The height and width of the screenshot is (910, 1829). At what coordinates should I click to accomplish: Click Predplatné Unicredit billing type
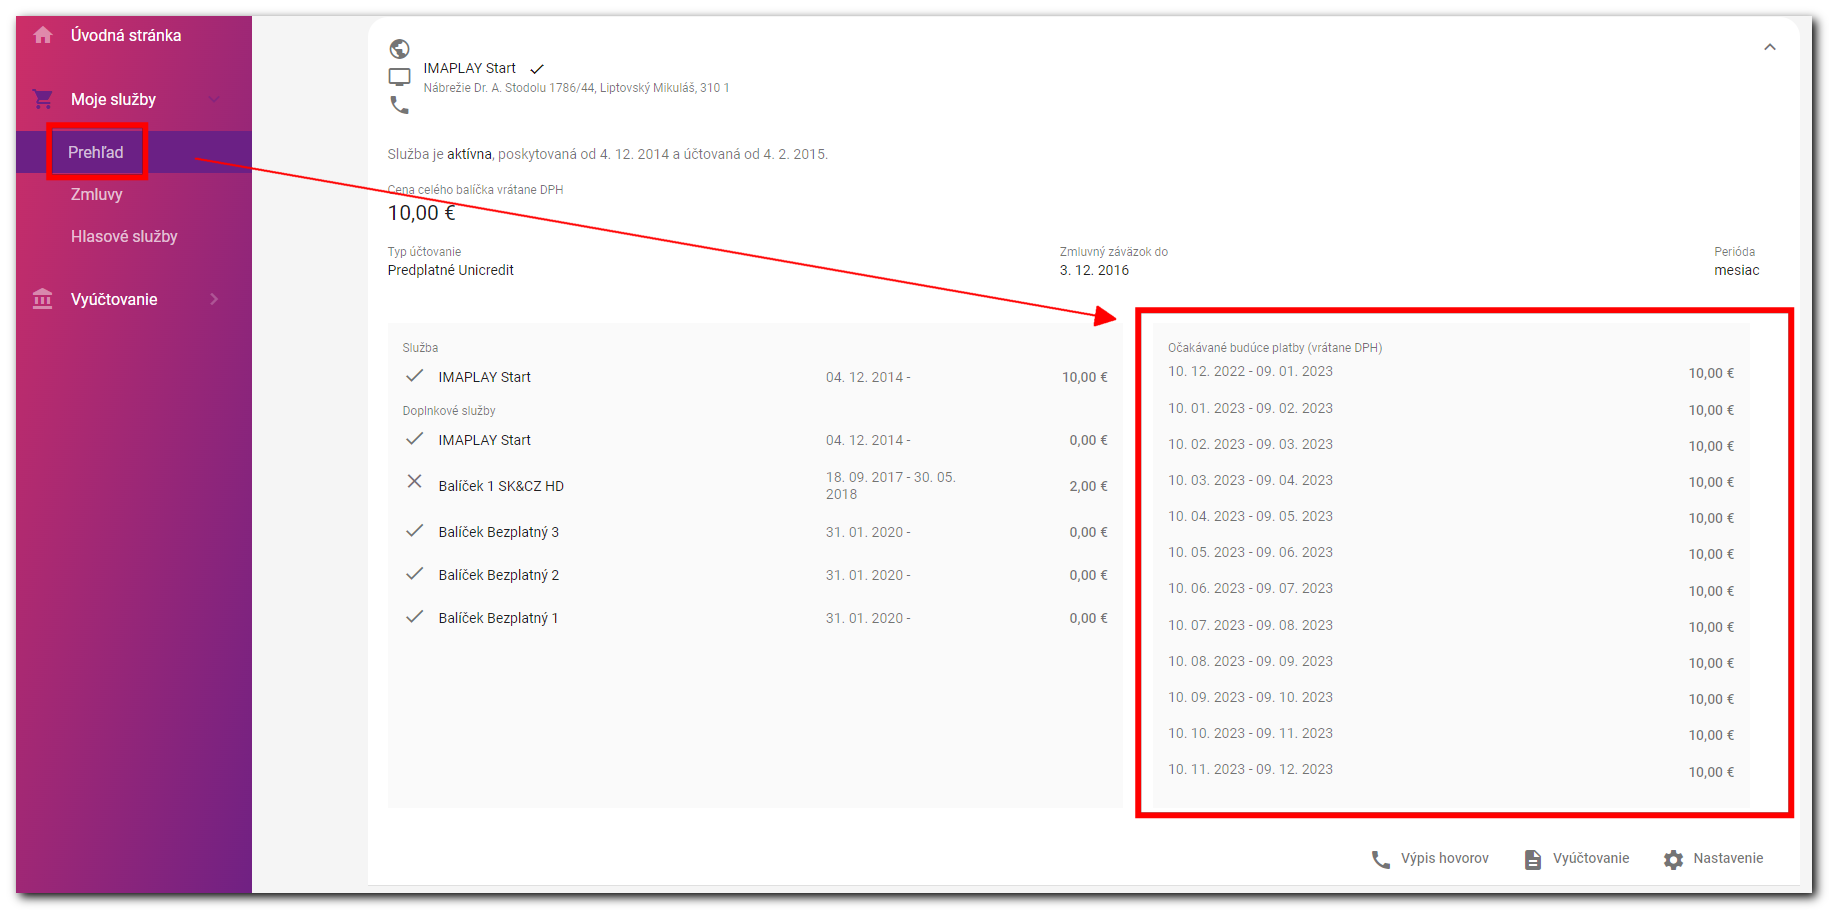pyautogui.click(x=451, y=270)
